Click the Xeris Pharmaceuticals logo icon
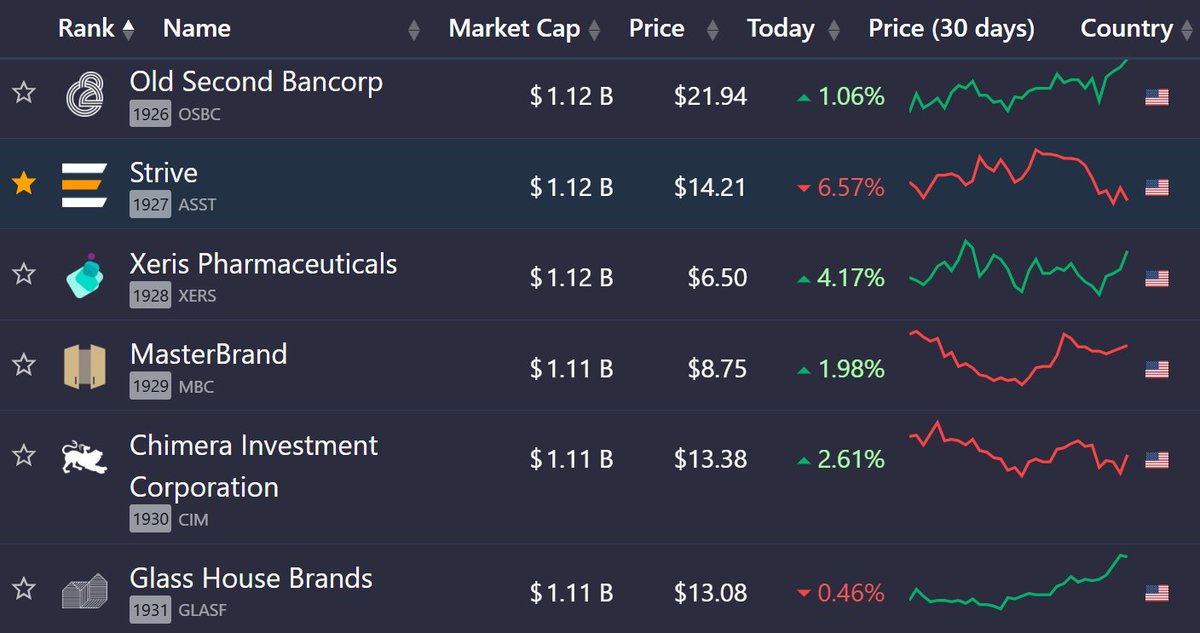 click(84, 276)
